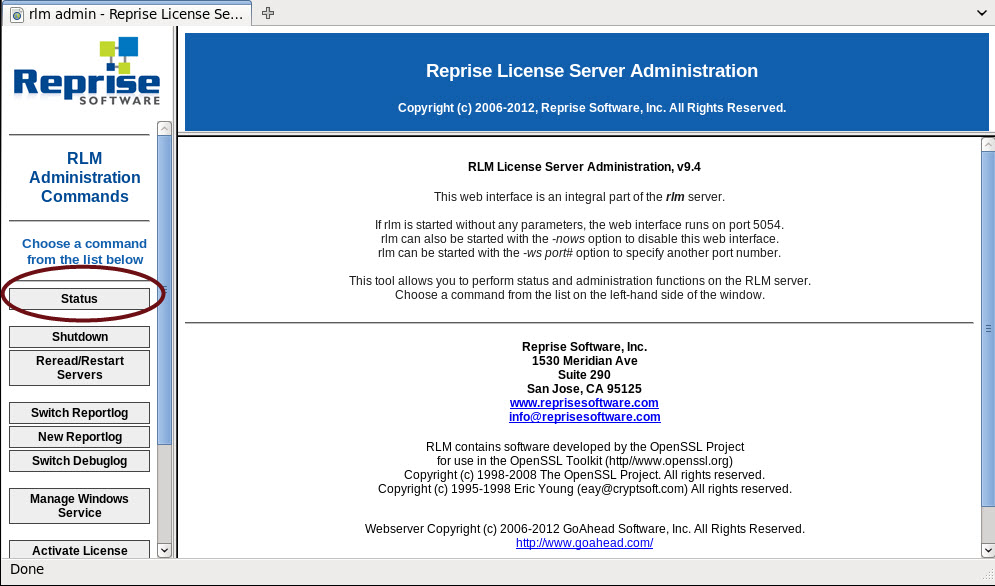
Task: Open Manage Windows Service
Action: point(80,506)
